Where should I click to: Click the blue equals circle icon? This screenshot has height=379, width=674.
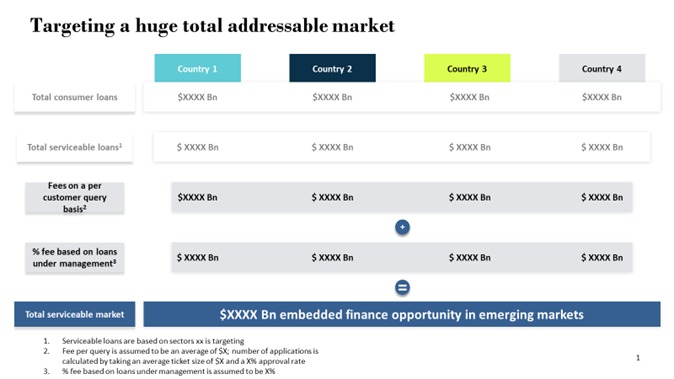coord(402,287)
